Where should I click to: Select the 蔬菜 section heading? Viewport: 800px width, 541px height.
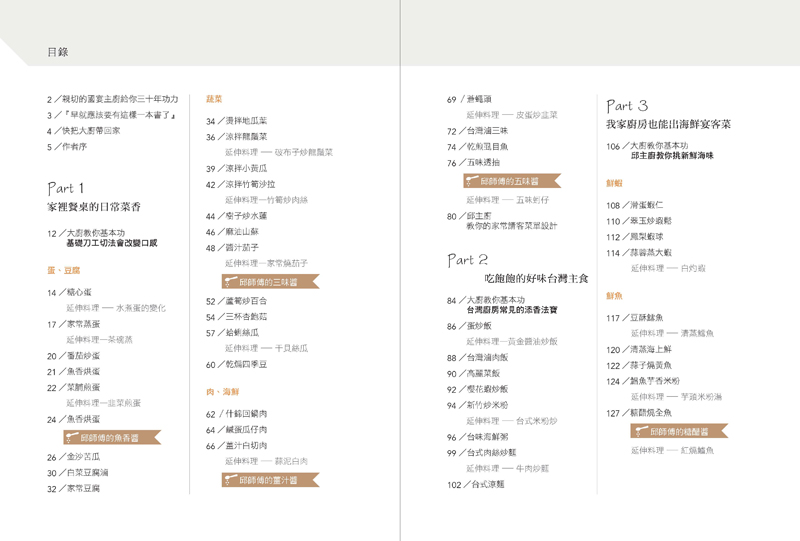[214, 99]
